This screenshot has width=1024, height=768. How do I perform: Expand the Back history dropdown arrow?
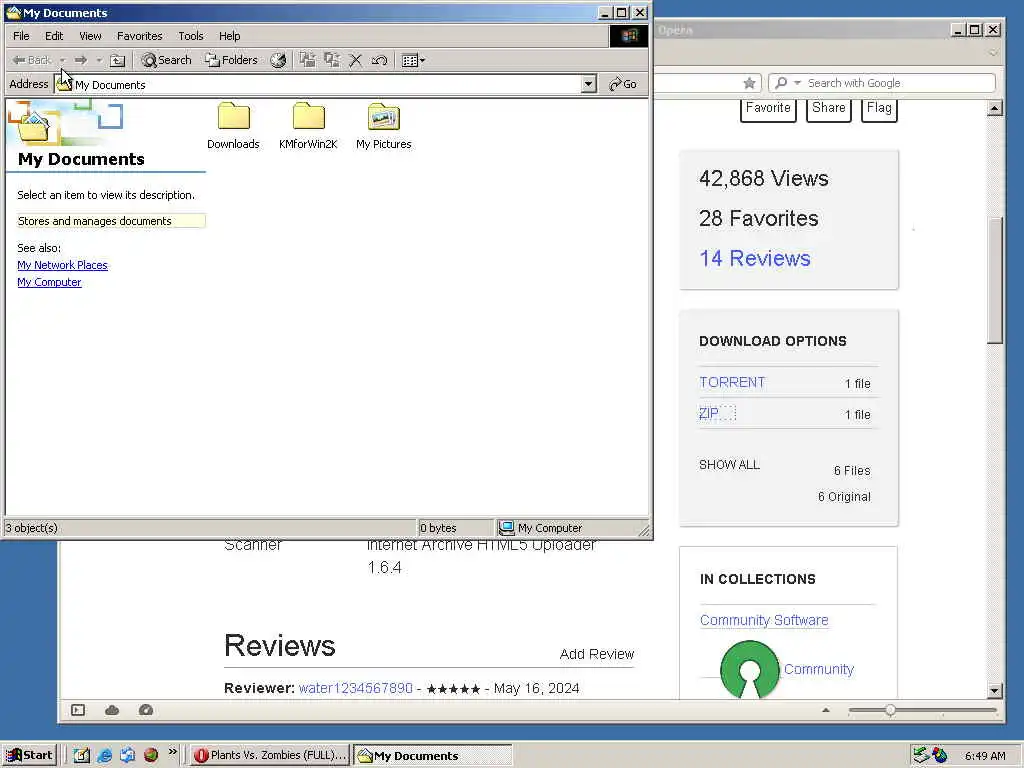click(63, 60)
